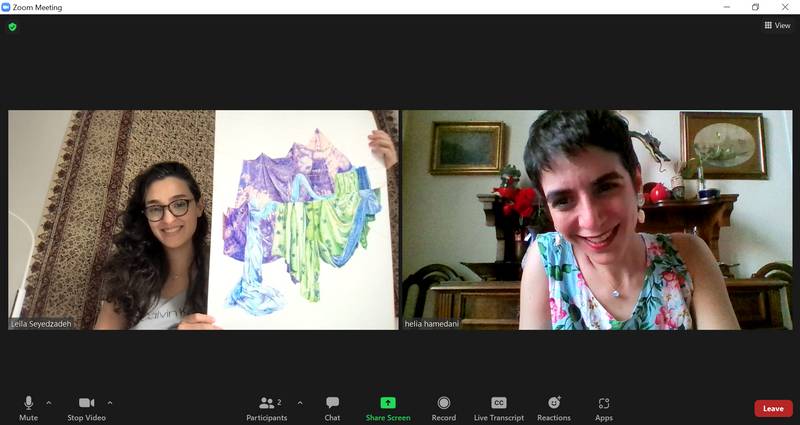Screen dimensions: 800x425
Task: Open the Apps panel
Action: click(604, 406)
